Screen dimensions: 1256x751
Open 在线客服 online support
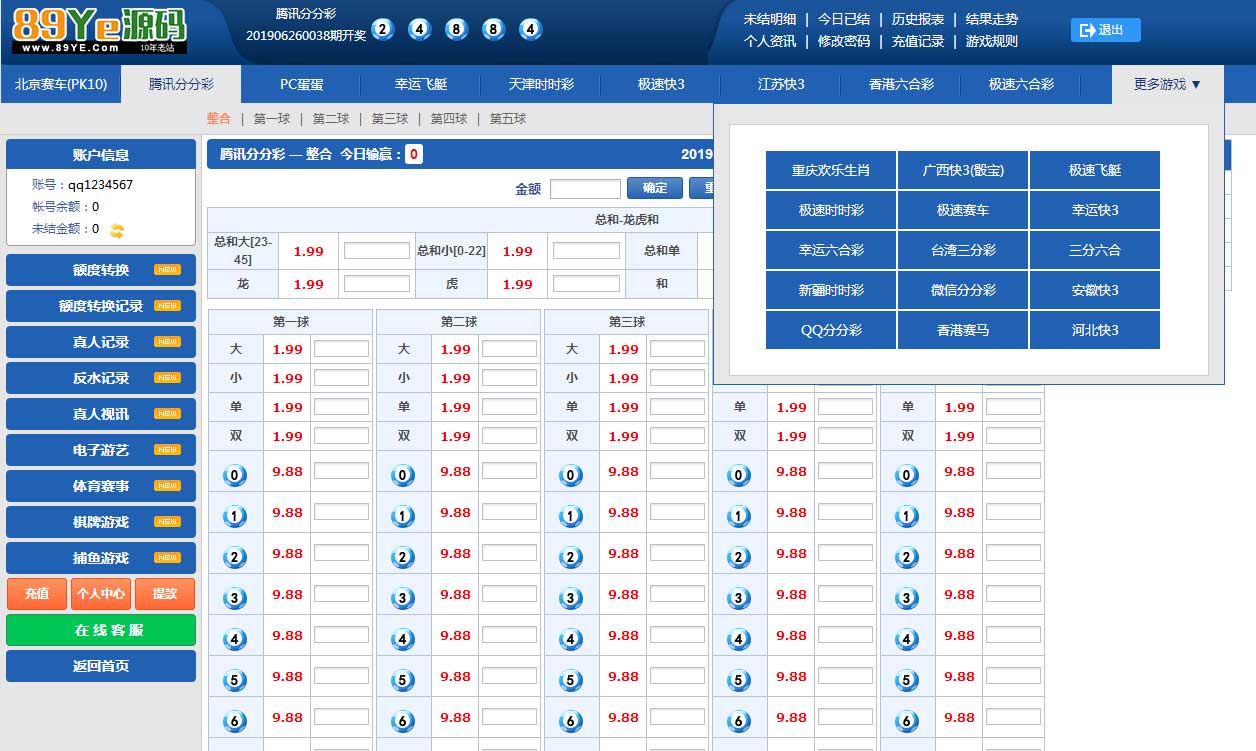[101, 630]
